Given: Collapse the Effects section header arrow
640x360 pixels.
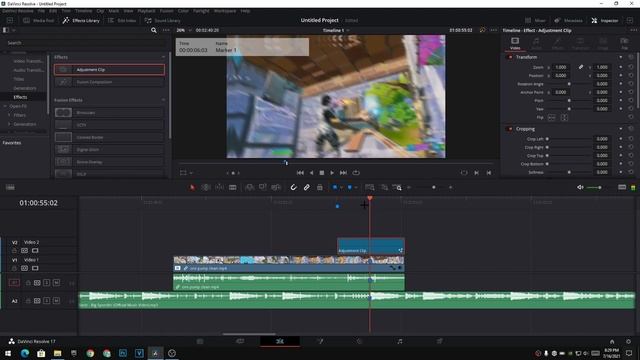Looking at the screenshot, I should 163,57.
